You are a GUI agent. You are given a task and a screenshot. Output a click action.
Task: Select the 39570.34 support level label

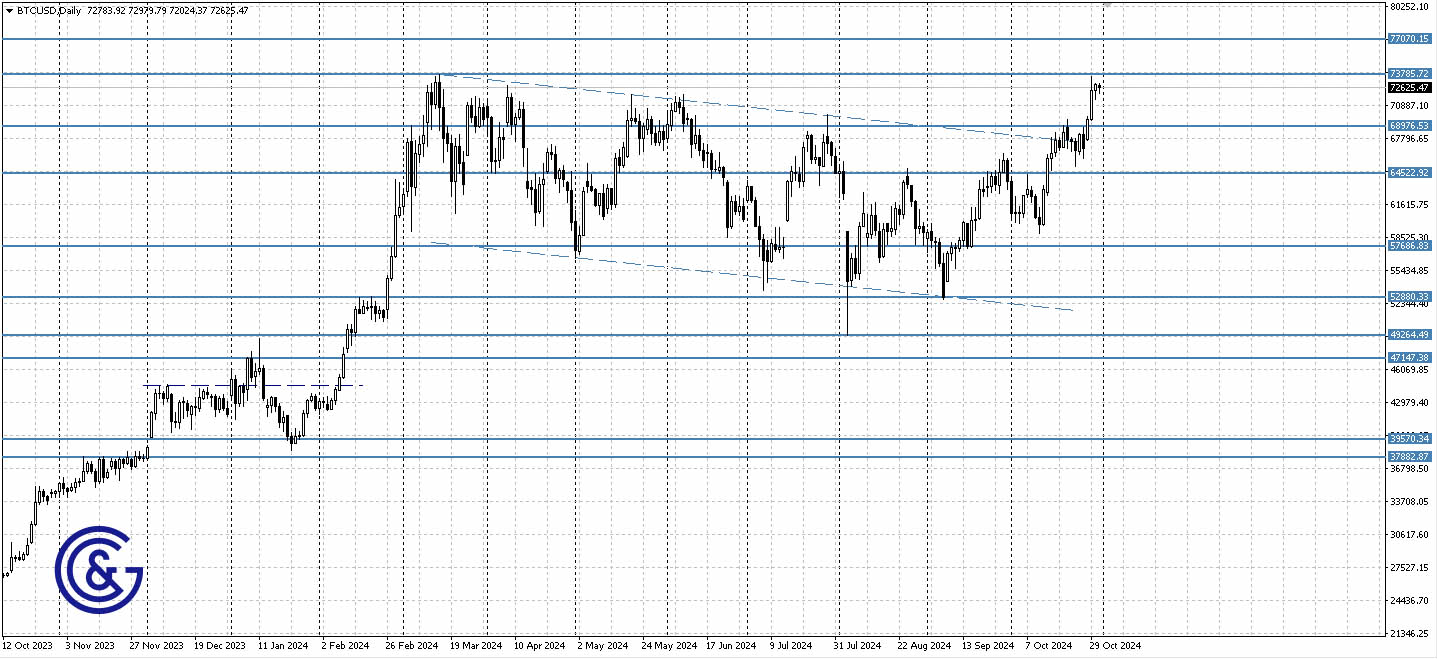1409,438
